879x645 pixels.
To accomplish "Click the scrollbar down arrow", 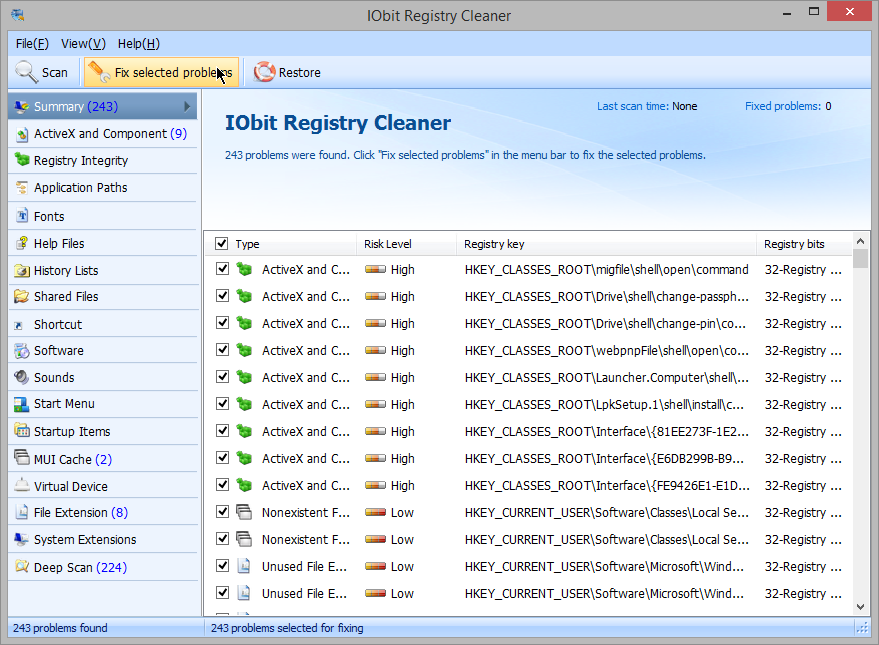I will (861, 607).
